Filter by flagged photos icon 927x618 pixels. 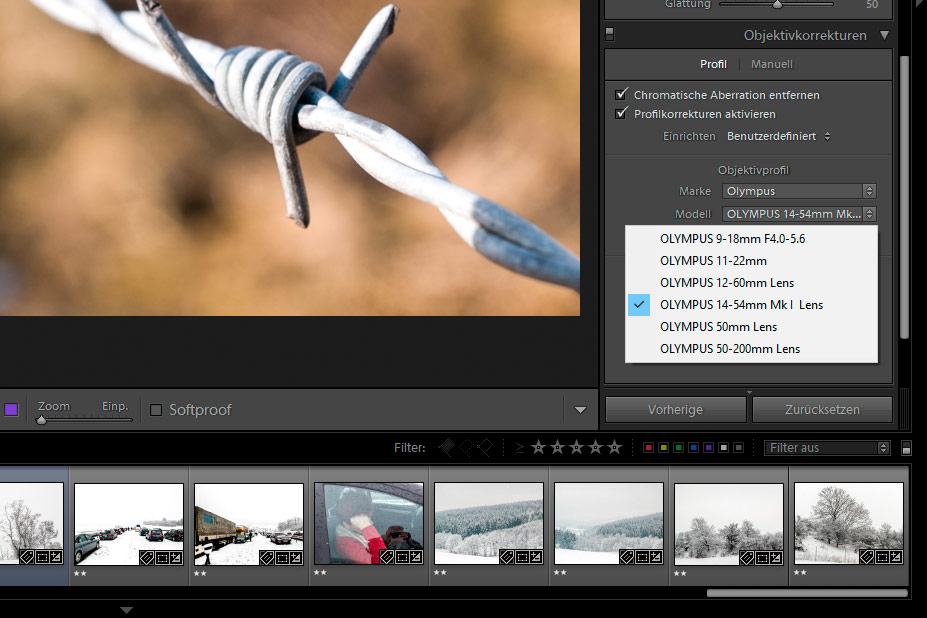point(447,448)
